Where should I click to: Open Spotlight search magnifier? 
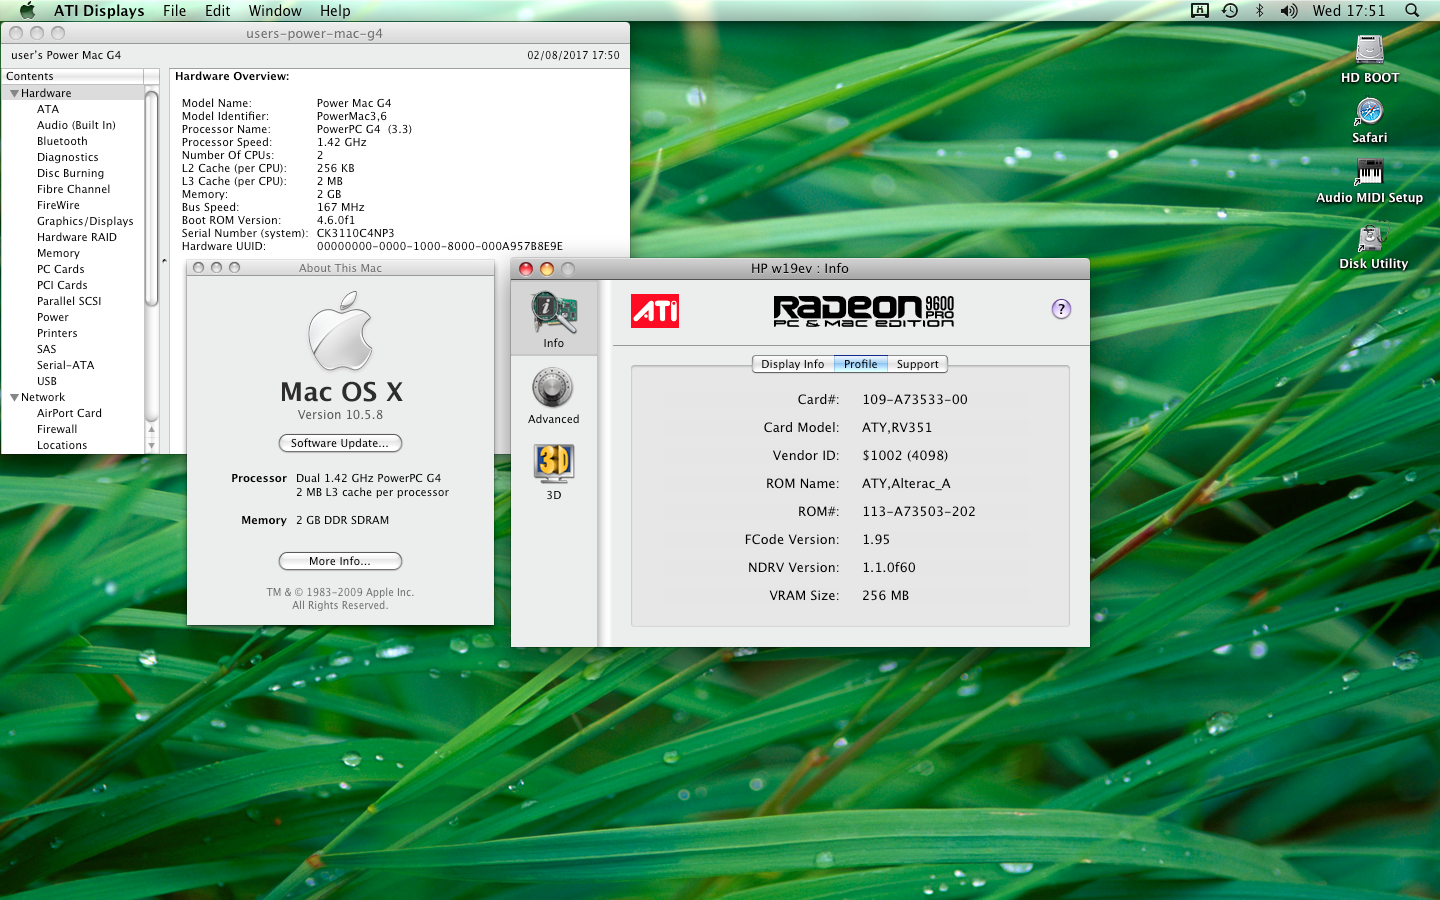click(1412, 10)
